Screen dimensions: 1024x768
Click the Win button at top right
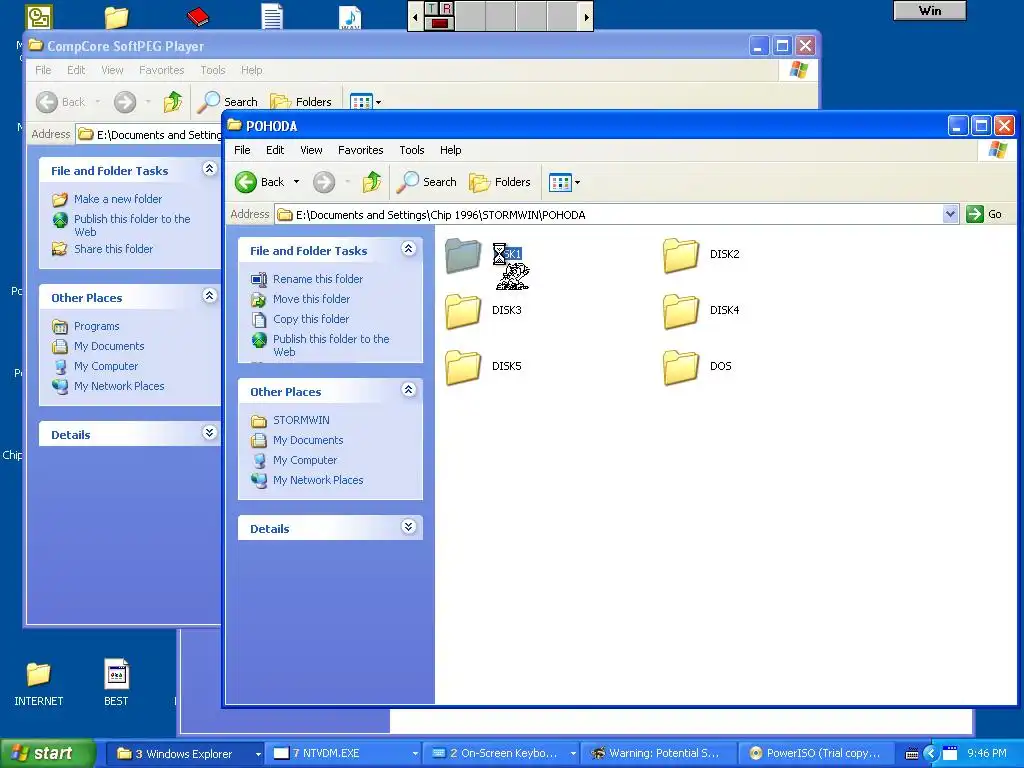pyautogui.click(x=929, y=10)
